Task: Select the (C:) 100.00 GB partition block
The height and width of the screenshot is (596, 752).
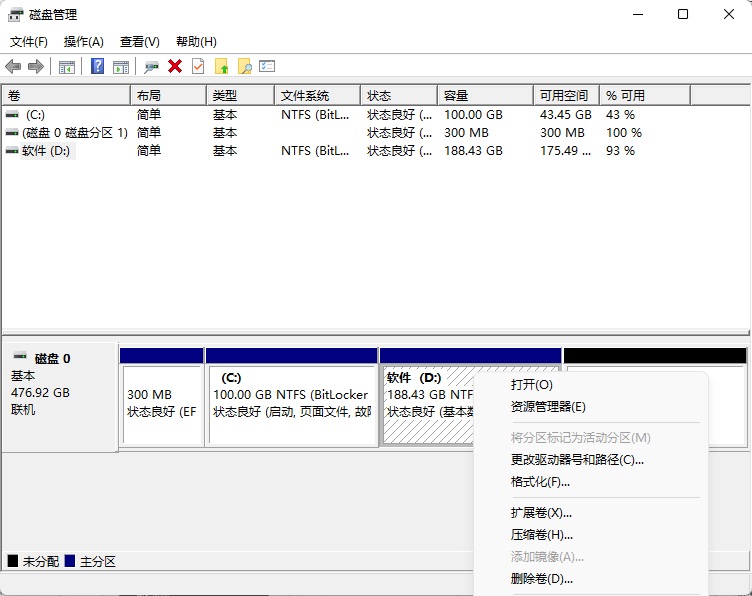Action: [x=291, y=398]
